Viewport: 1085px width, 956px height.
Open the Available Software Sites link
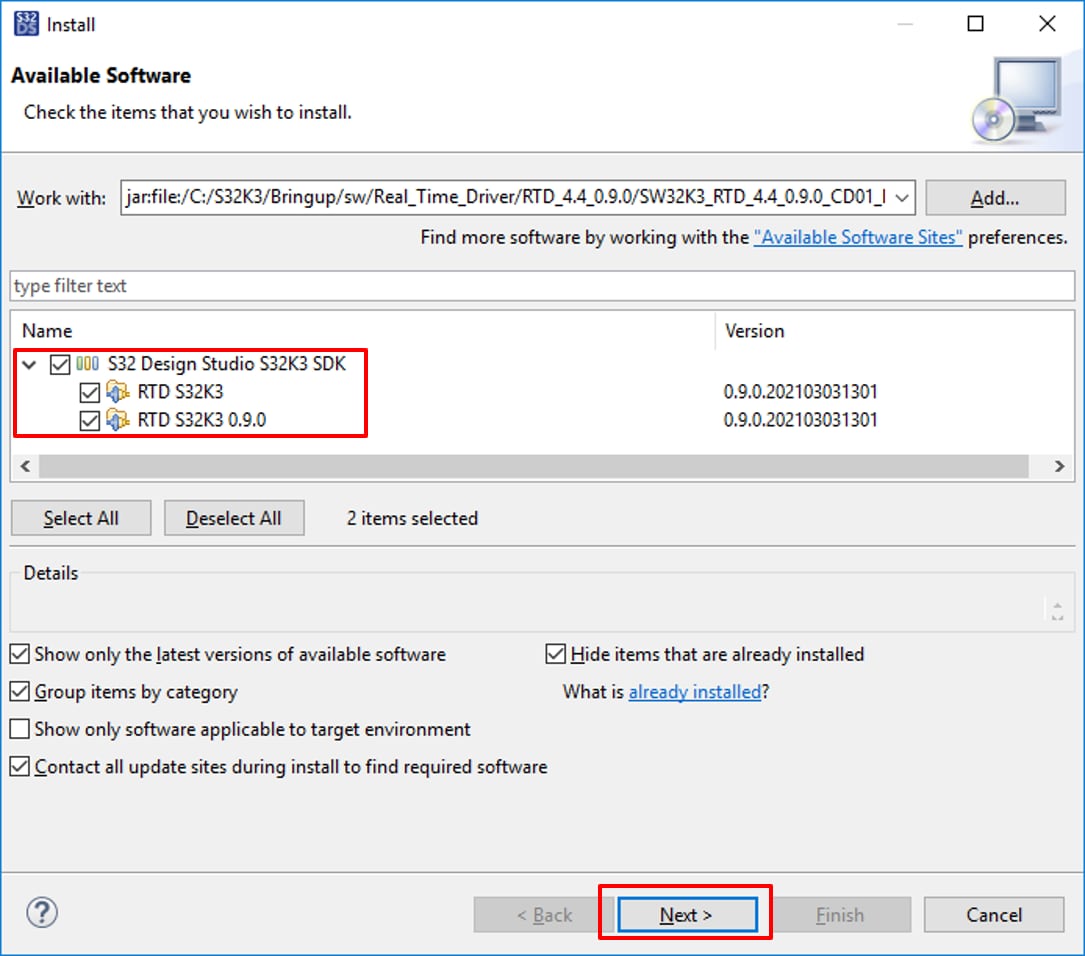(858, 238)
